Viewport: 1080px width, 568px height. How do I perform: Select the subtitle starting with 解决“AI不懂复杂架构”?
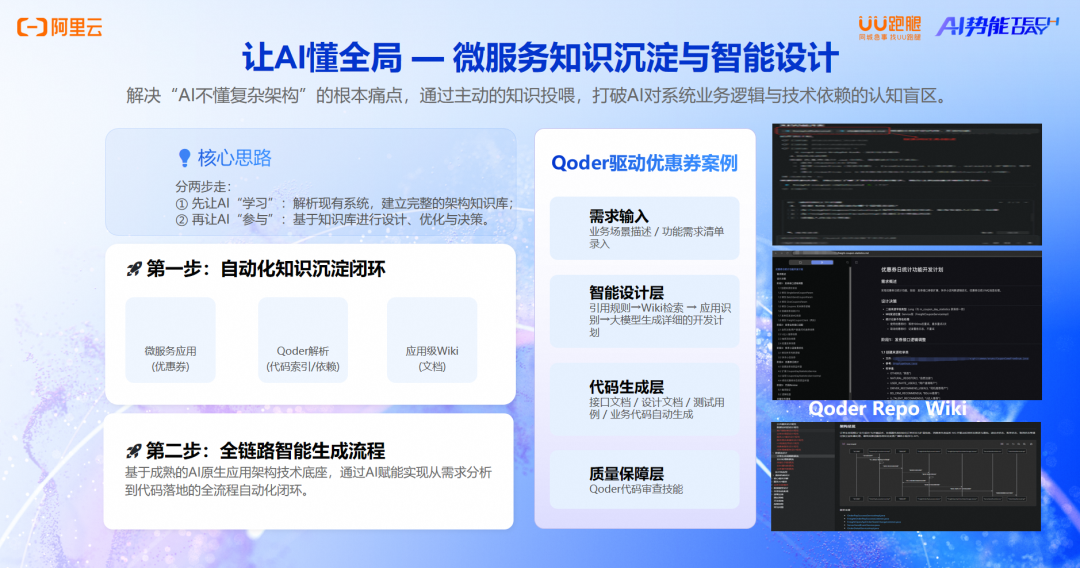coord(539,95)
